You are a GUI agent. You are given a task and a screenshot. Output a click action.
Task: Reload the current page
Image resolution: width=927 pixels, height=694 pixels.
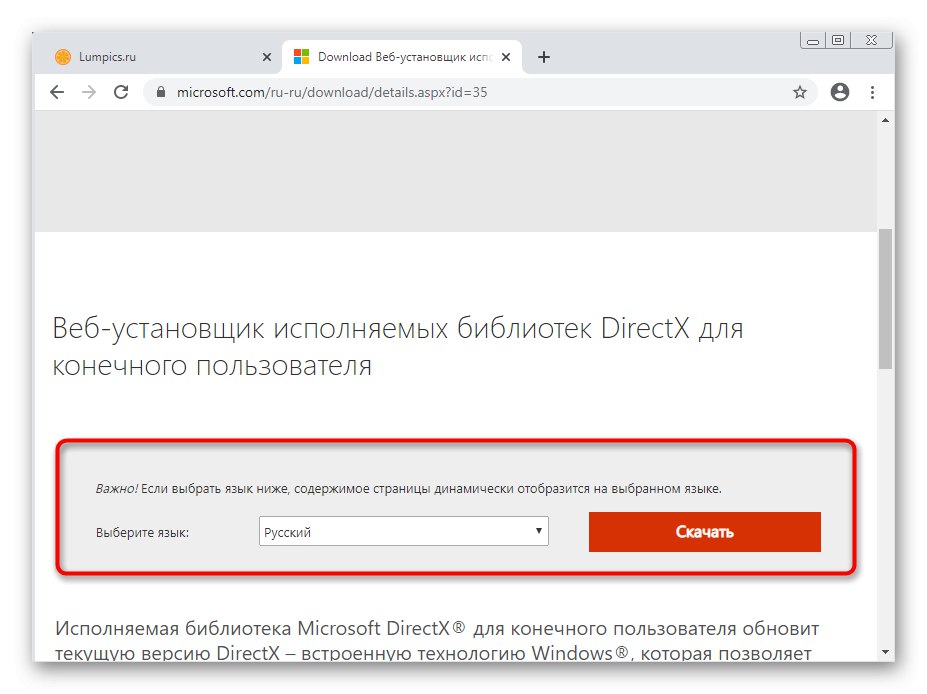121,92
